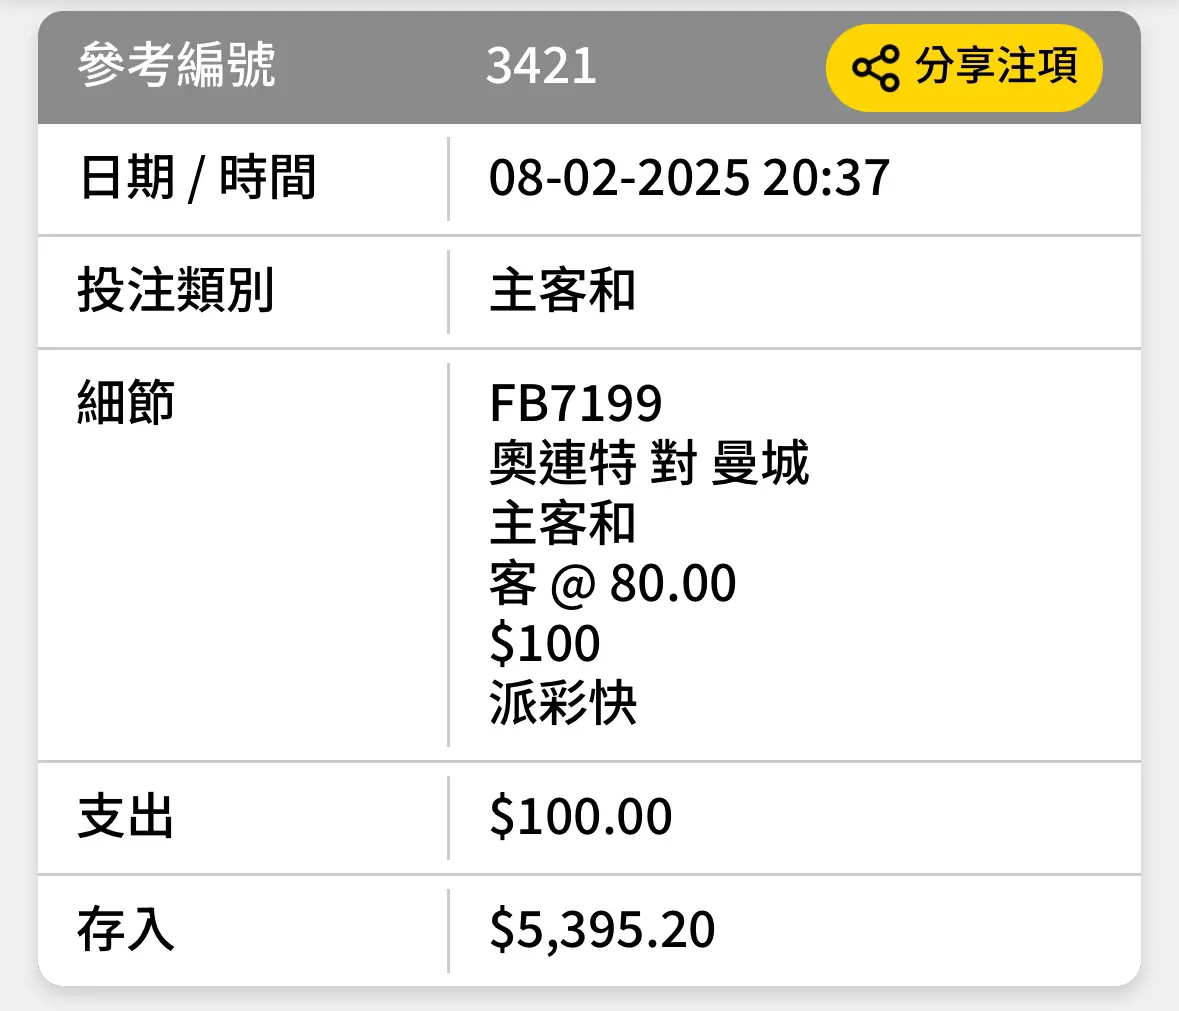Select the 主客和 bet type value
The width and height of the screenshot is (1179, 1011).
click(562, 291)
